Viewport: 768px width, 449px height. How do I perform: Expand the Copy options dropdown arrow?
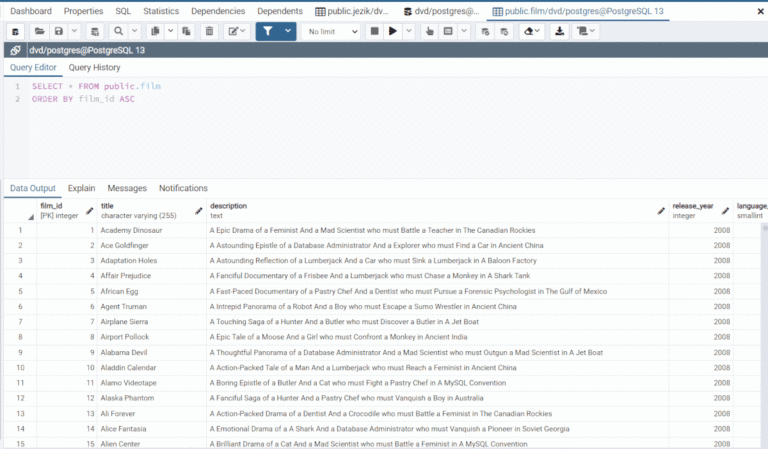point(170,32)
